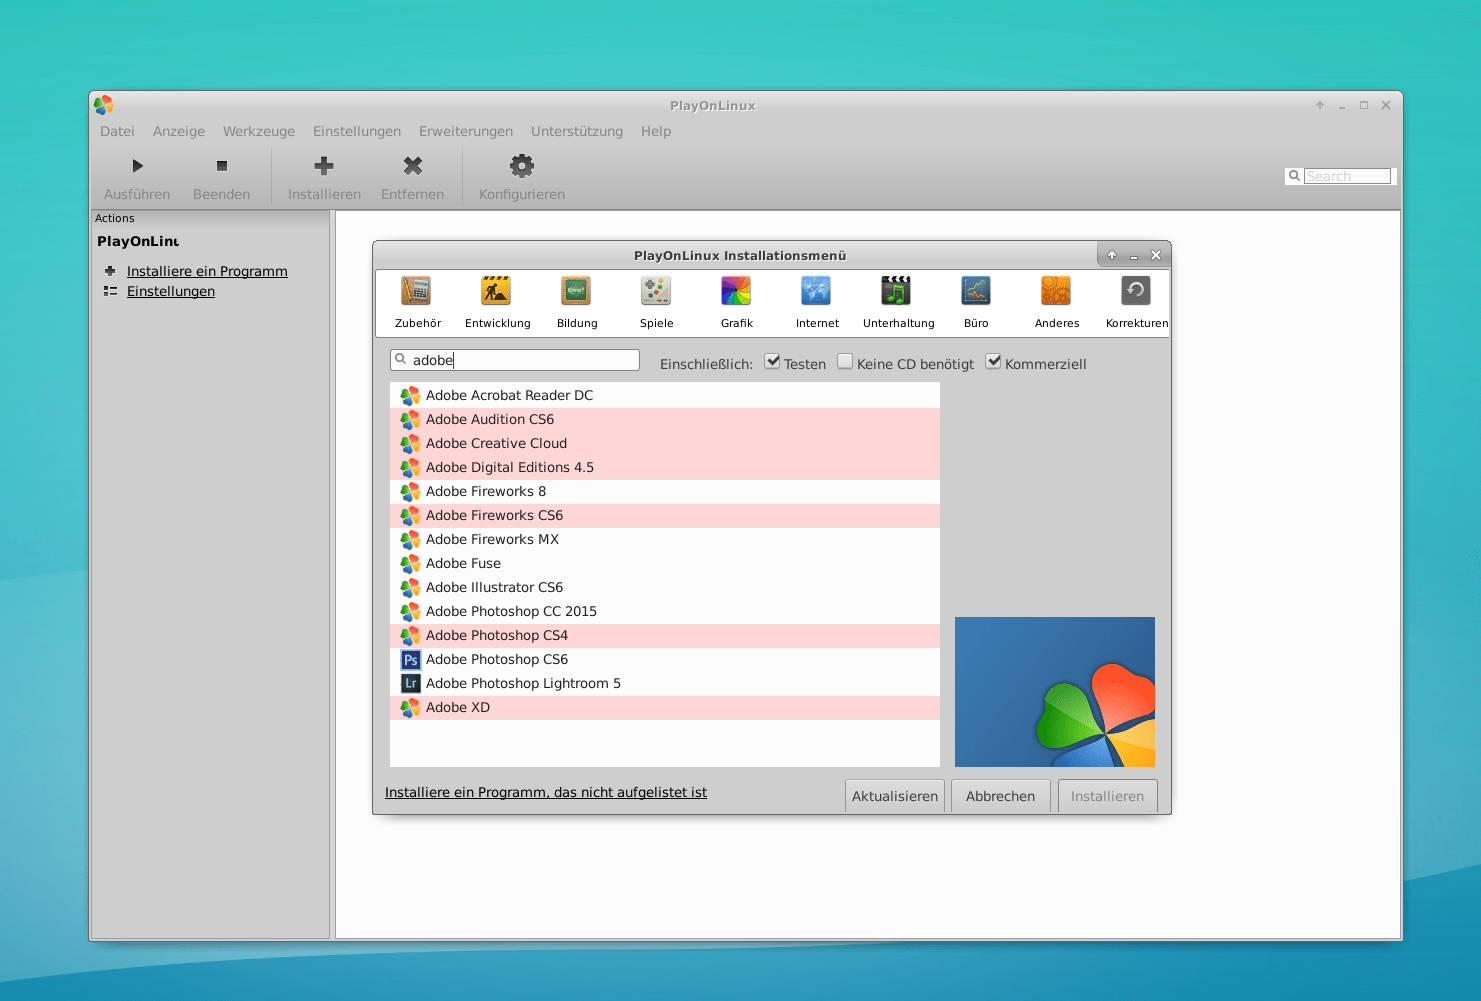Enable the Keine CD benötigt checkbox
Screen dimensions: 1481x1001
(x=845, y=362)
